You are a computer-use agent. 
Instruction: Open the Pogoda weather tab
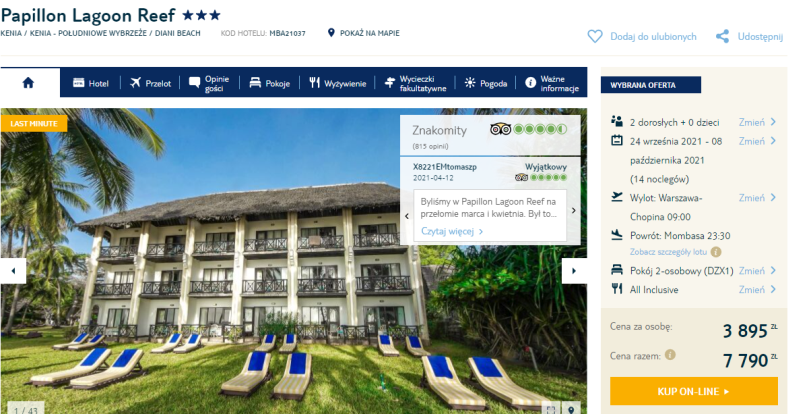pyautogui.click(x=486, y=83)
